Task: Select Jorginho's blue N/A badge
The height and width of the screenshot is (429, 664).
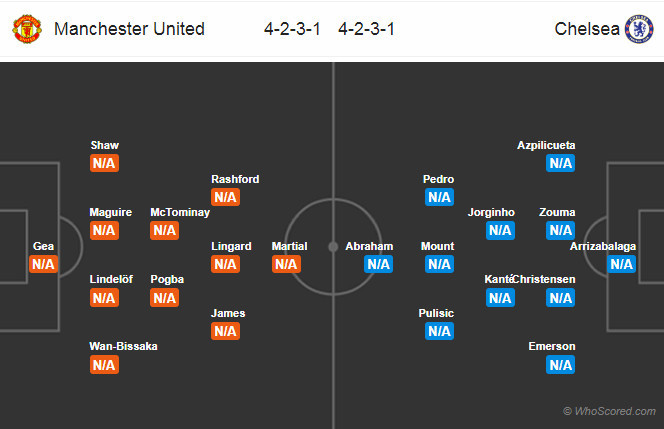Action: pyautogui.click(x=500, y=230)
